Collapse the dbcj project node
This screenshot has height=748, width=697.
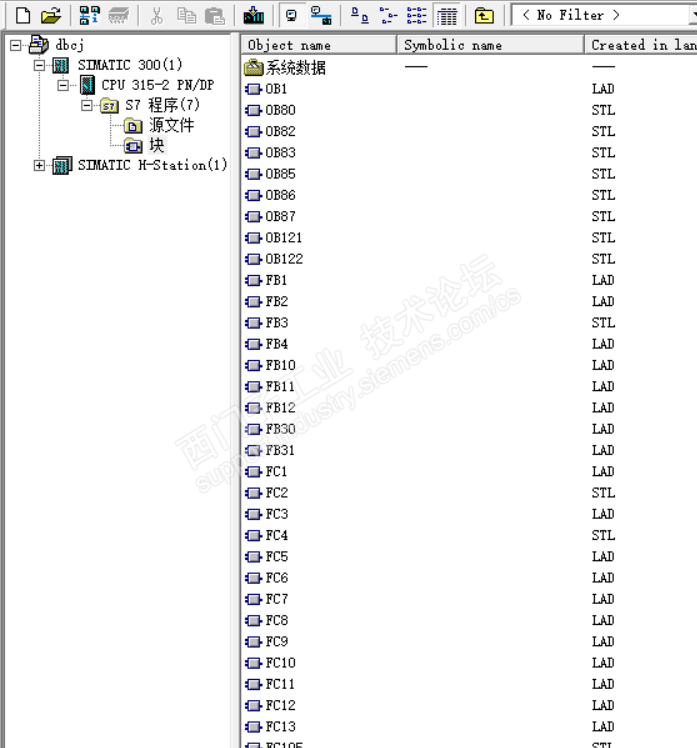[16, 45]
